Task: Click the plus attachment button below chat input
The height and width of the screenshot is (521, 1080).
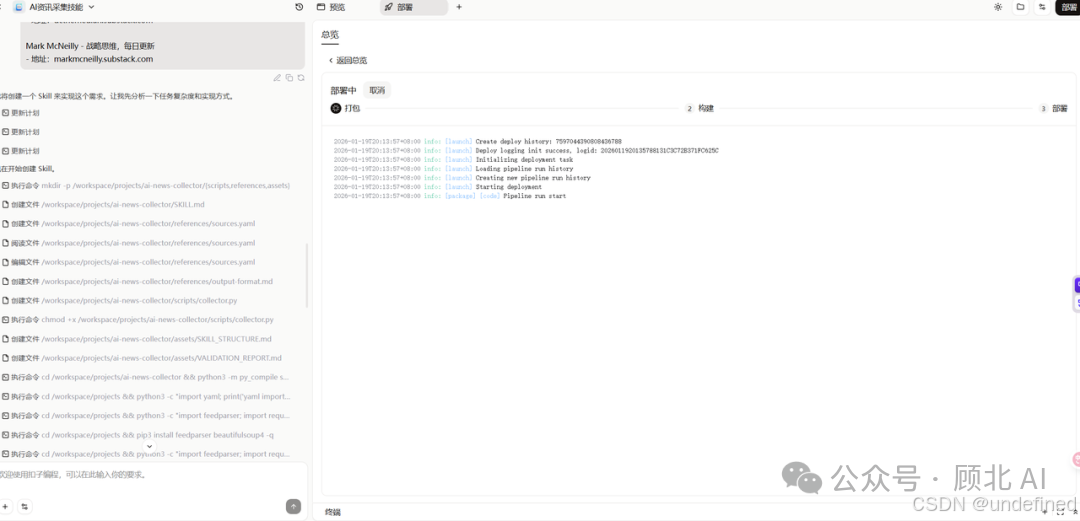Action: (x=5, y=507)
